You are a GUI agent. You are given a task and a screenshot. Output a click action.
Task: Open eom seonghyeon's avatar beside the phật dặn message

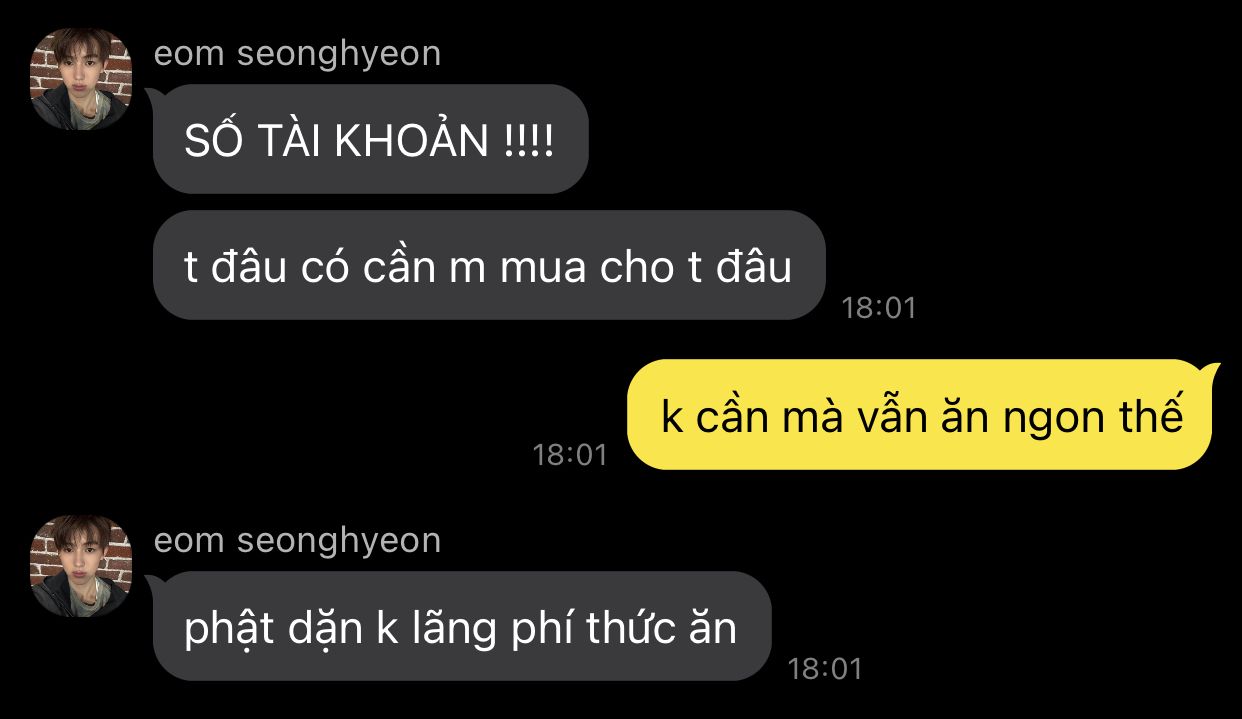pos(82,565)
